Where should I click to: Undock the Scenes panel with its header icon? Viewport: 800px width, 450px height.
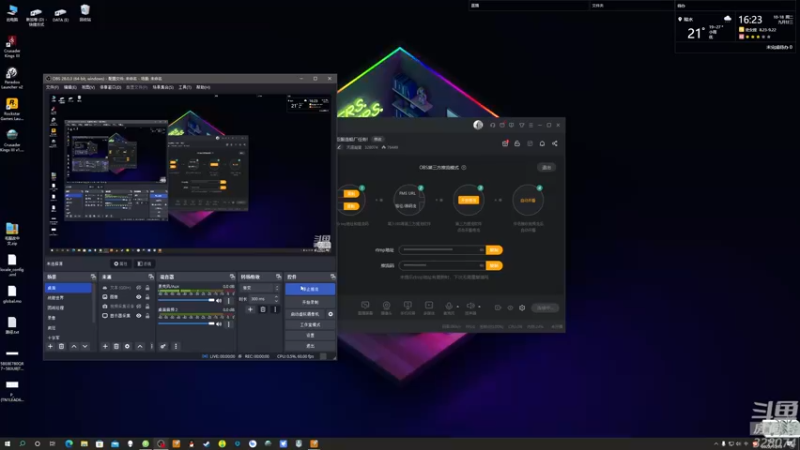pos(93,277)
